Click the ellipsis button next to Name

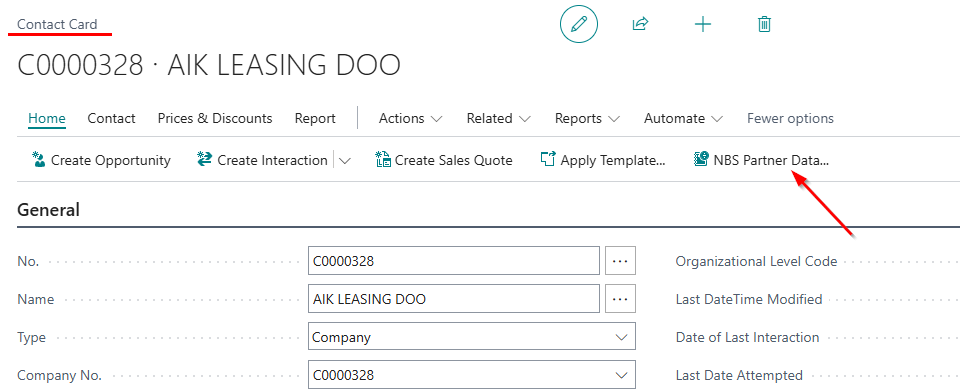coord(620,299)
